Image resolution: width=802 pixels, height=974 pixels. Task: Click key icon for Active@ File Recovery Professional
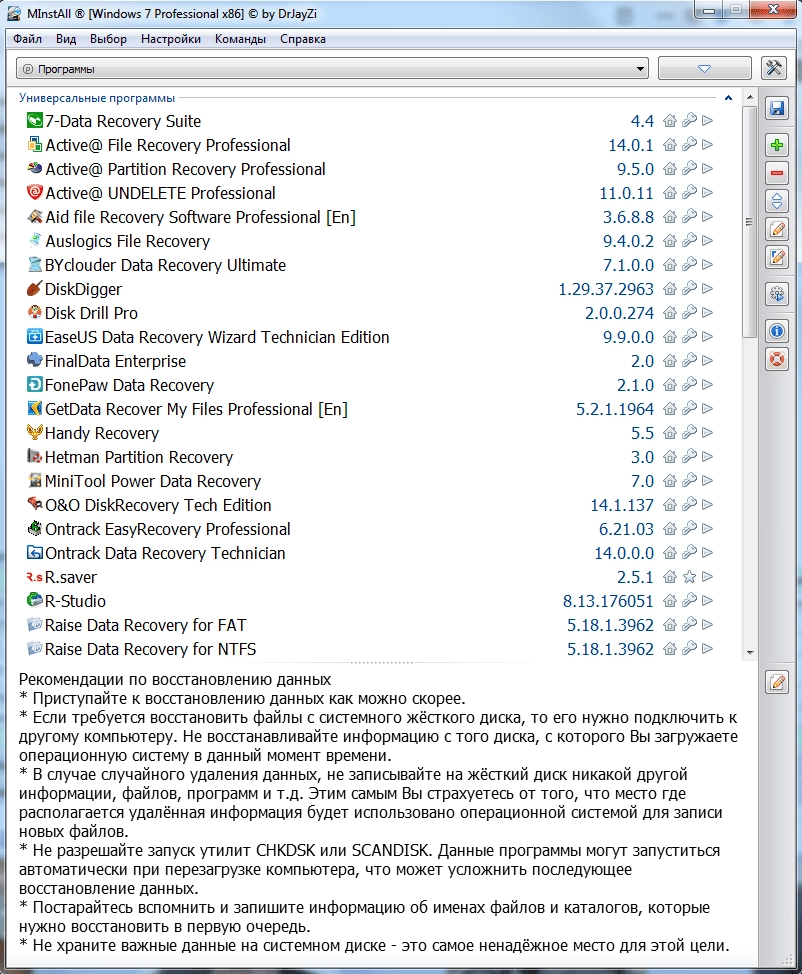coord(689,145)
